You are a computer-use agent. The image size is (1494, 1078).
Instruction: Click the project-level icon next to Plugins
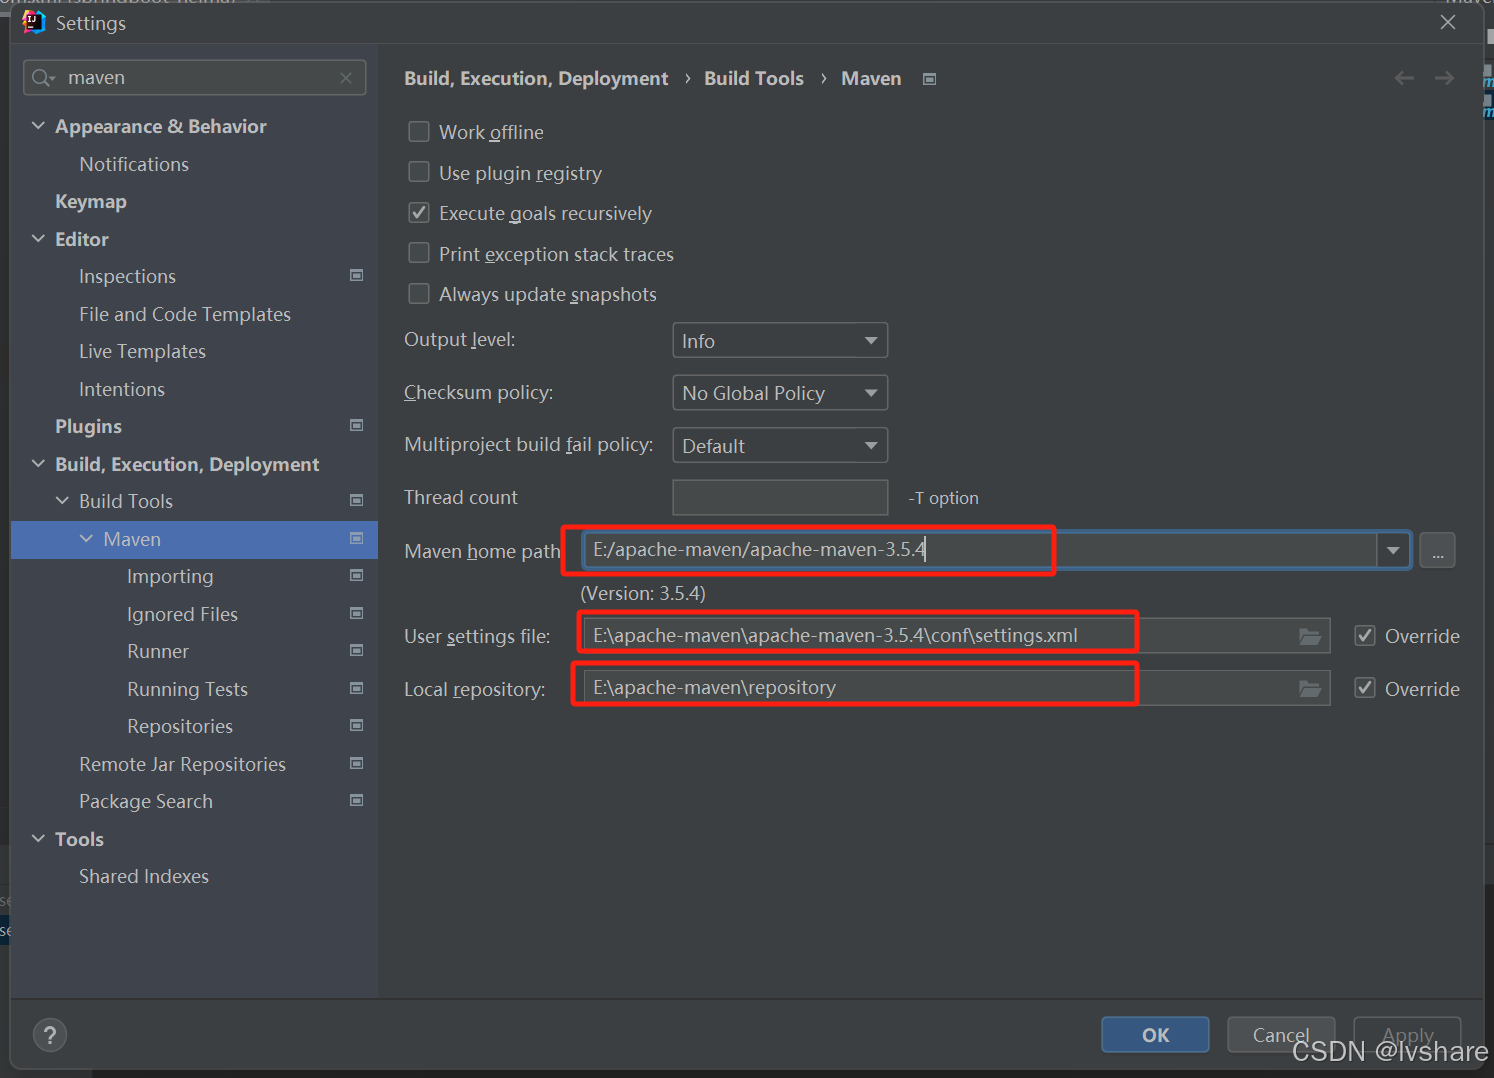(356, 425)
